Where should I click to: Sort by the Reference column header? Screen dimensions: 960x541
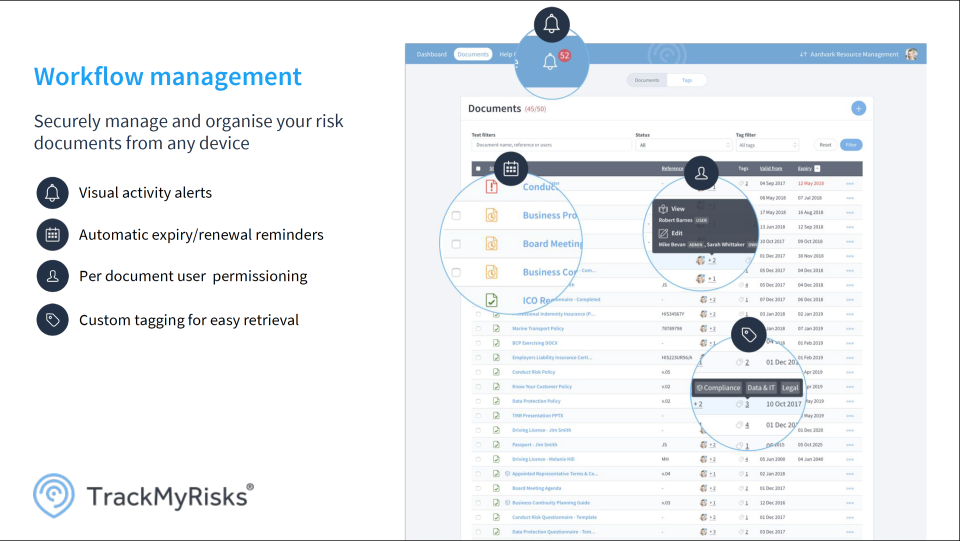click(672, 168)
